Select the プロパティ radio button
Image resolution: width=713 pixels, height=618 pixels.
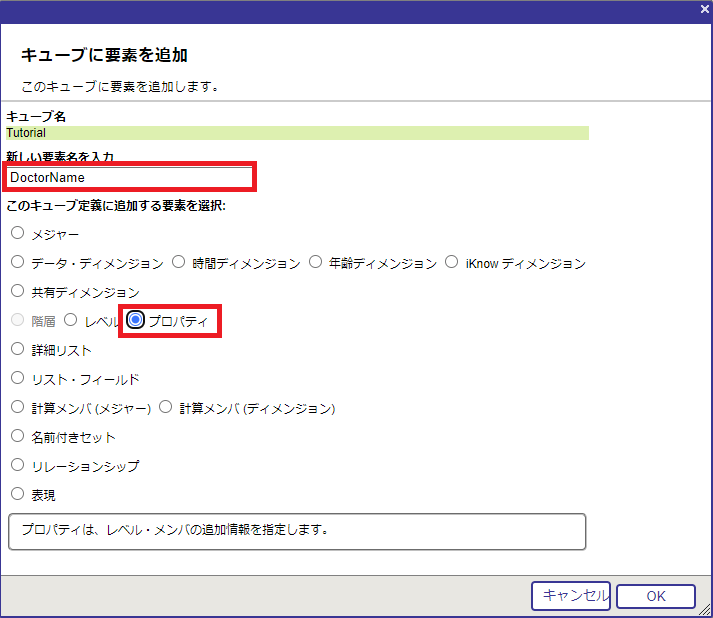[136, 320]
